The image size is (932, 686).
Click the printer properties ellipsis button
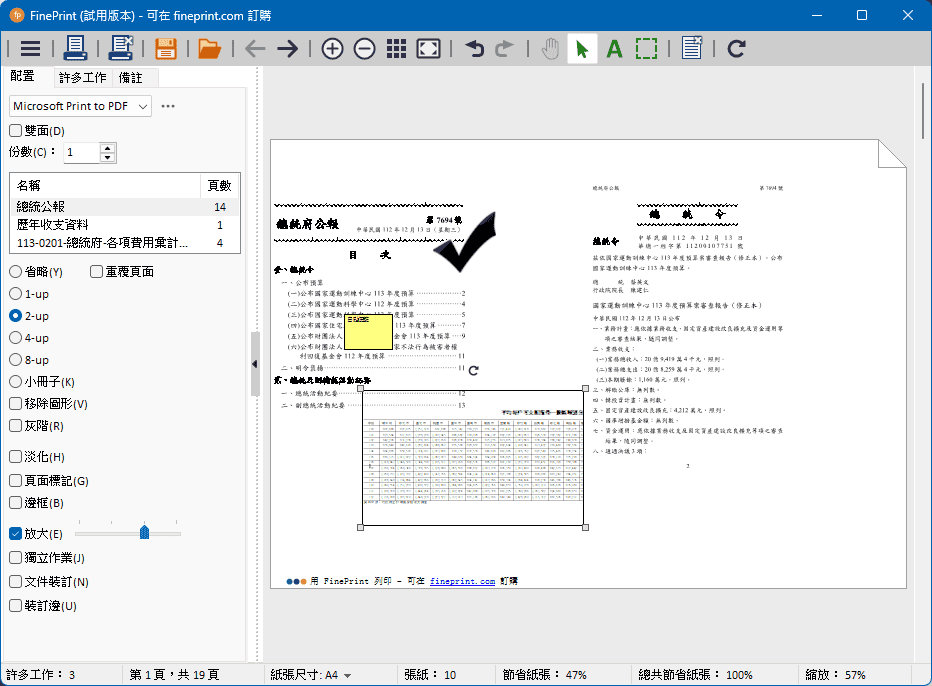pyautogui.click(x=168, y=106)
